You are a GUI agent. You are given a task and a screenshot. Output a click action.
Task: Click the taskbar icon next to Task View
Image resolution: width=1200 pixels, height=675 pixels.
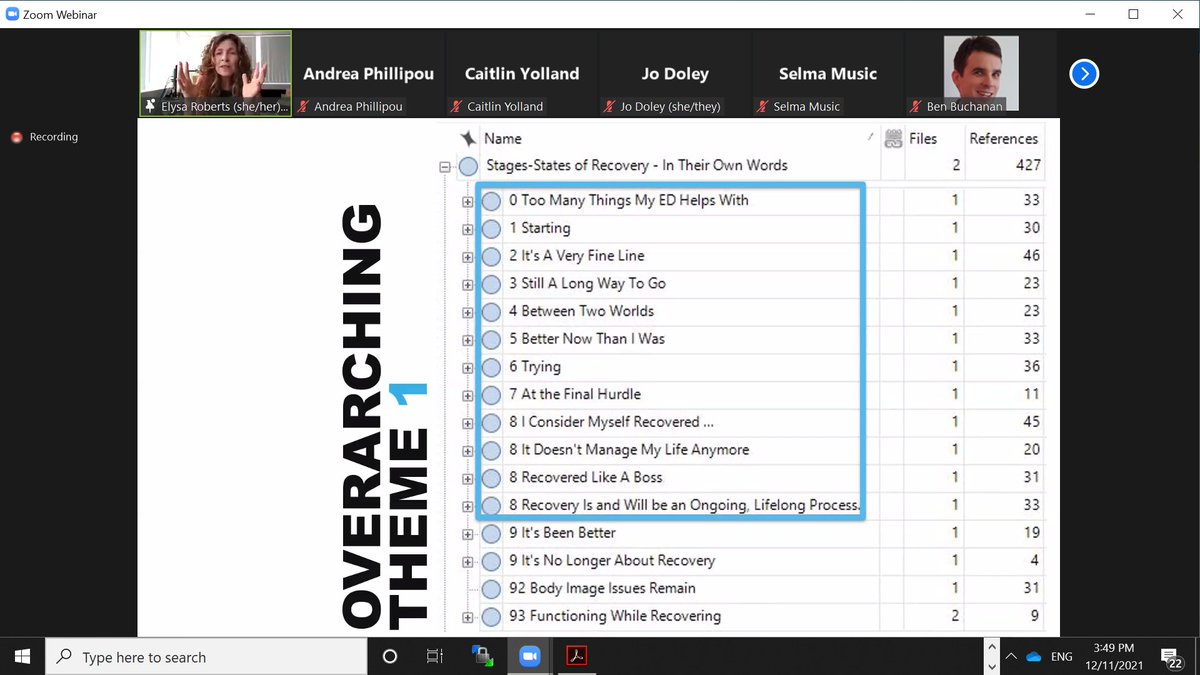coord(483,657)
